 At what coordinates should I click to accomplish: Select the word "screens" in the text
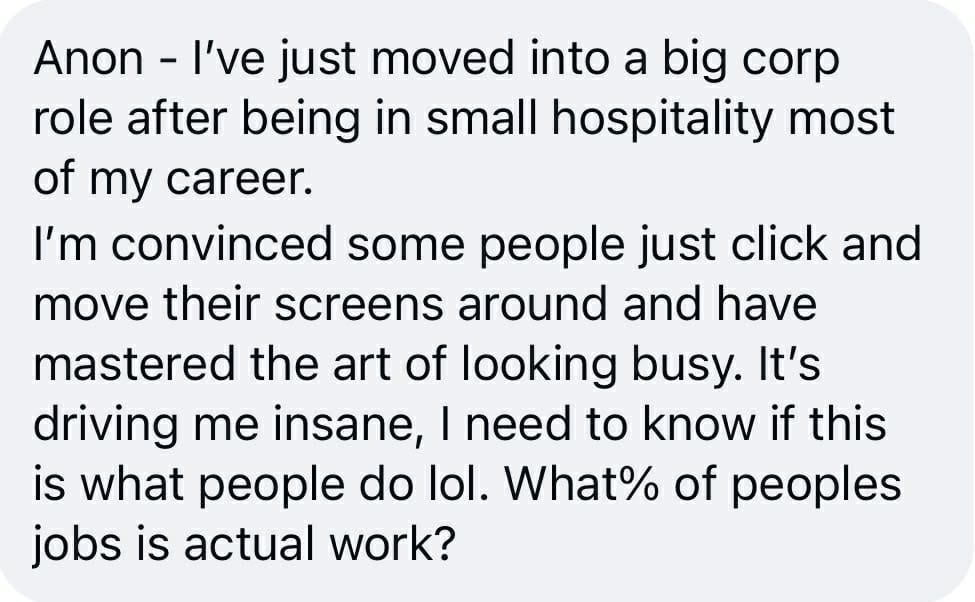tap(359, 305)
